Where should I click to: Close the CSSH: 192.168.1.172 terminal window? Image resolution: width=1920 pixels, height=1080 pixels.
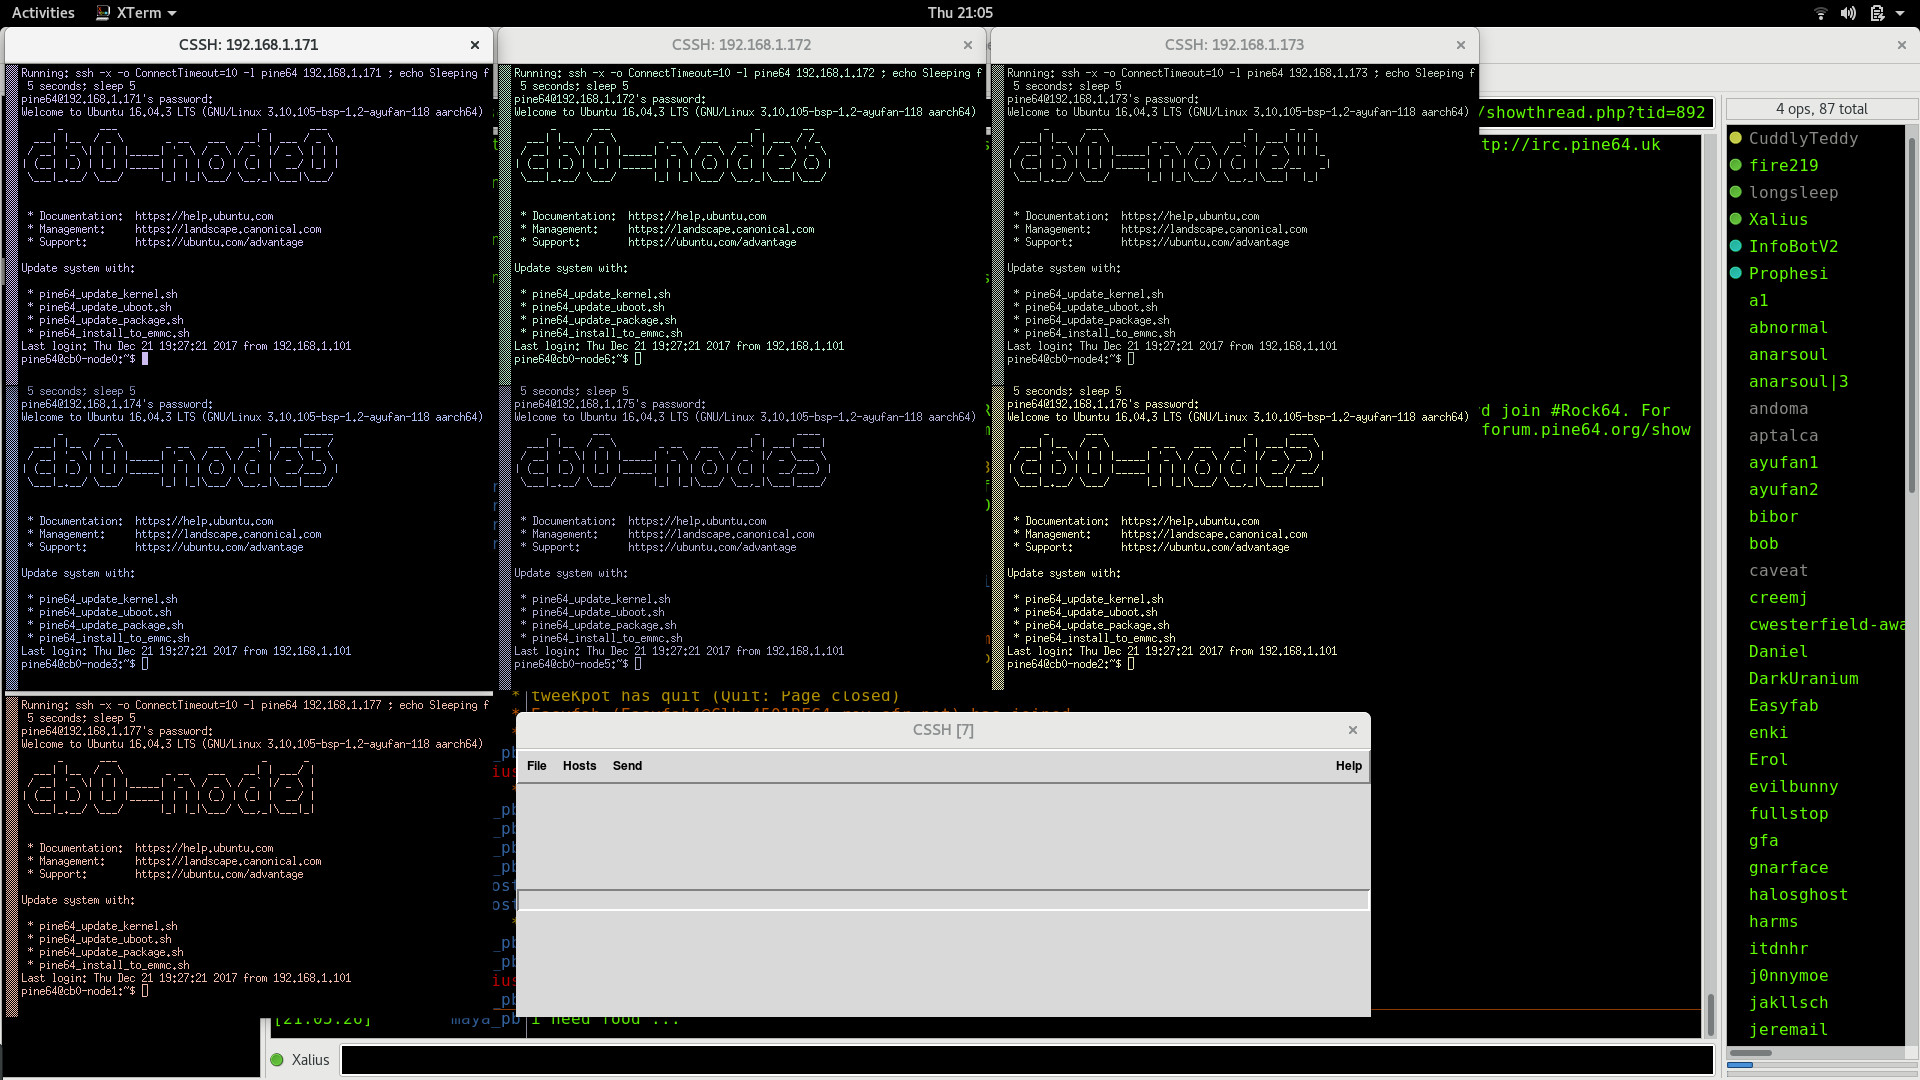967,45
